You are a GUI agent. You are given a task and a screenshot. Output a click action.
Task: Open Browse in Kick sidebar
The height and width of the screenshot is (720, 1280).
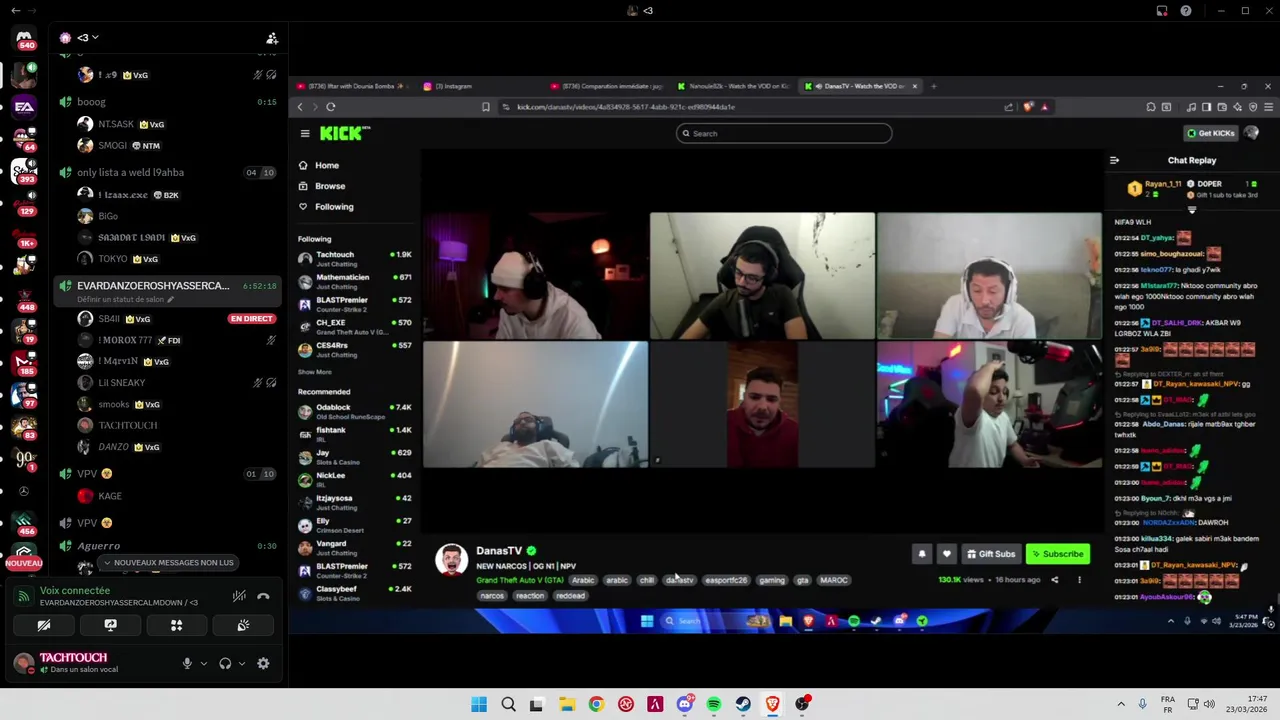(329, 186)
